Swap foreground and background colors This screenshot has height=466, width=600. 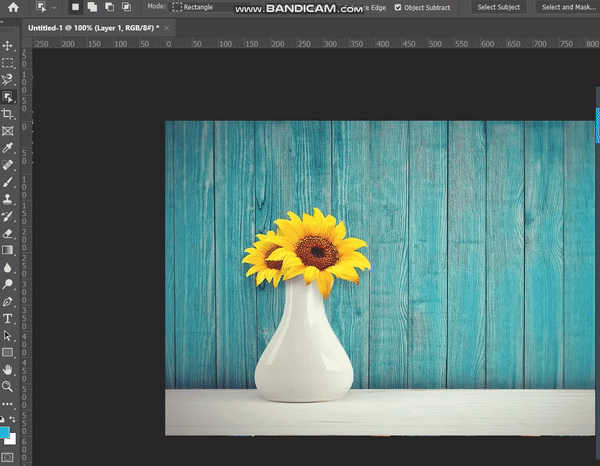[12, 419]
